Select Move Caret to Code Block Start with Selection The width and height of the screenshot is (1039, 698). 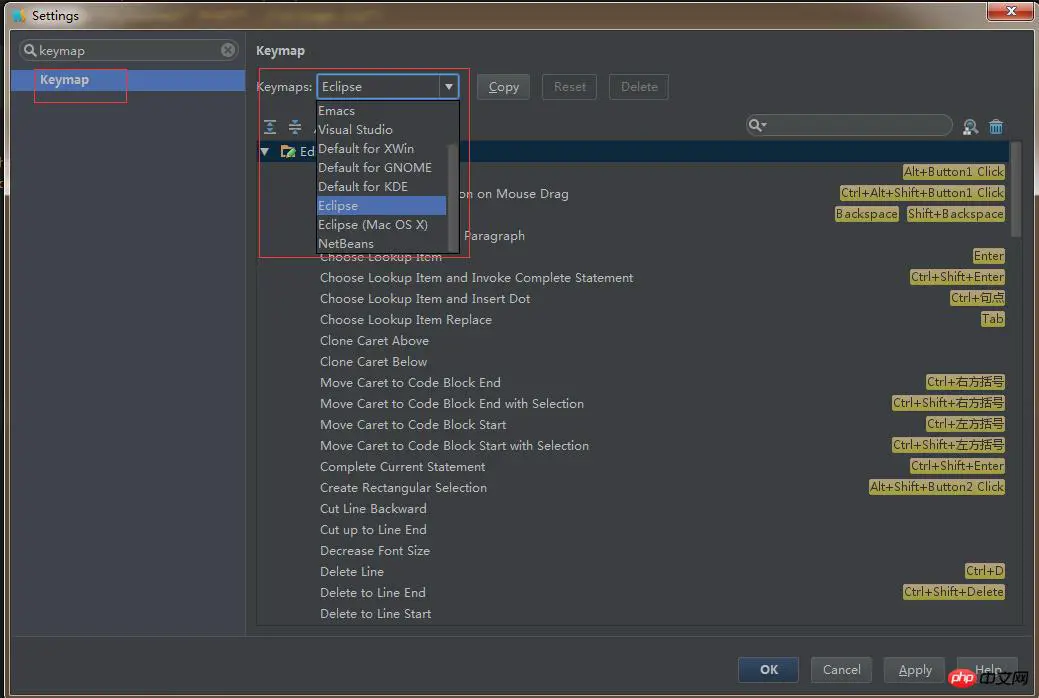[454, 445]
